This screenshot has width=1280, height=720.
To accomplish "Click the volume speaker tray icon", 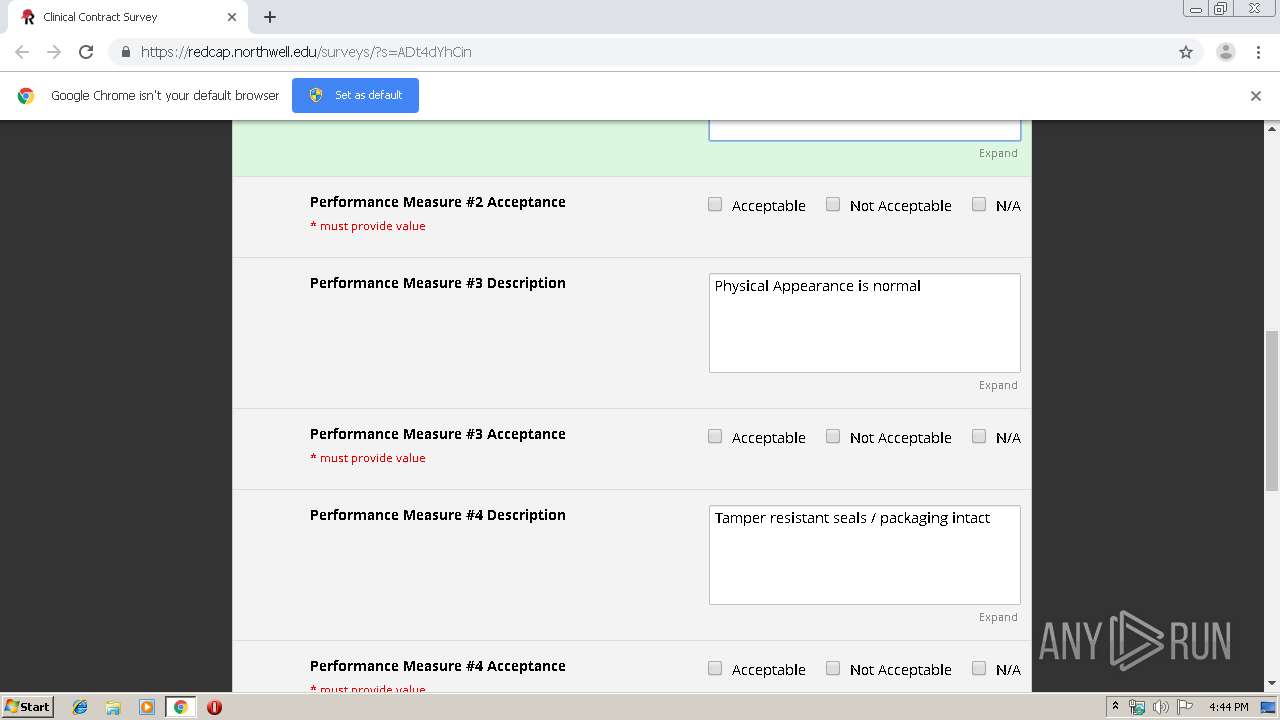I will (1160, 707).
